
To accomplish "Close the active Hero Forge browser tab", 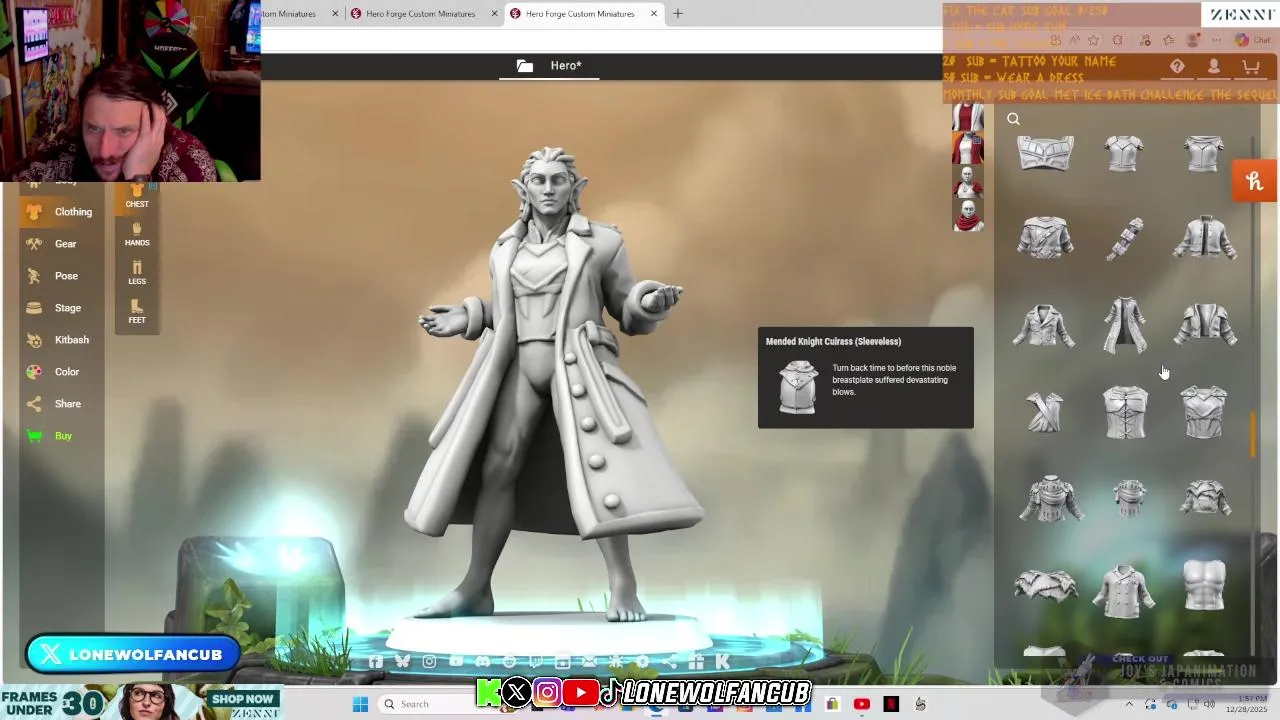I will point(654,14).
